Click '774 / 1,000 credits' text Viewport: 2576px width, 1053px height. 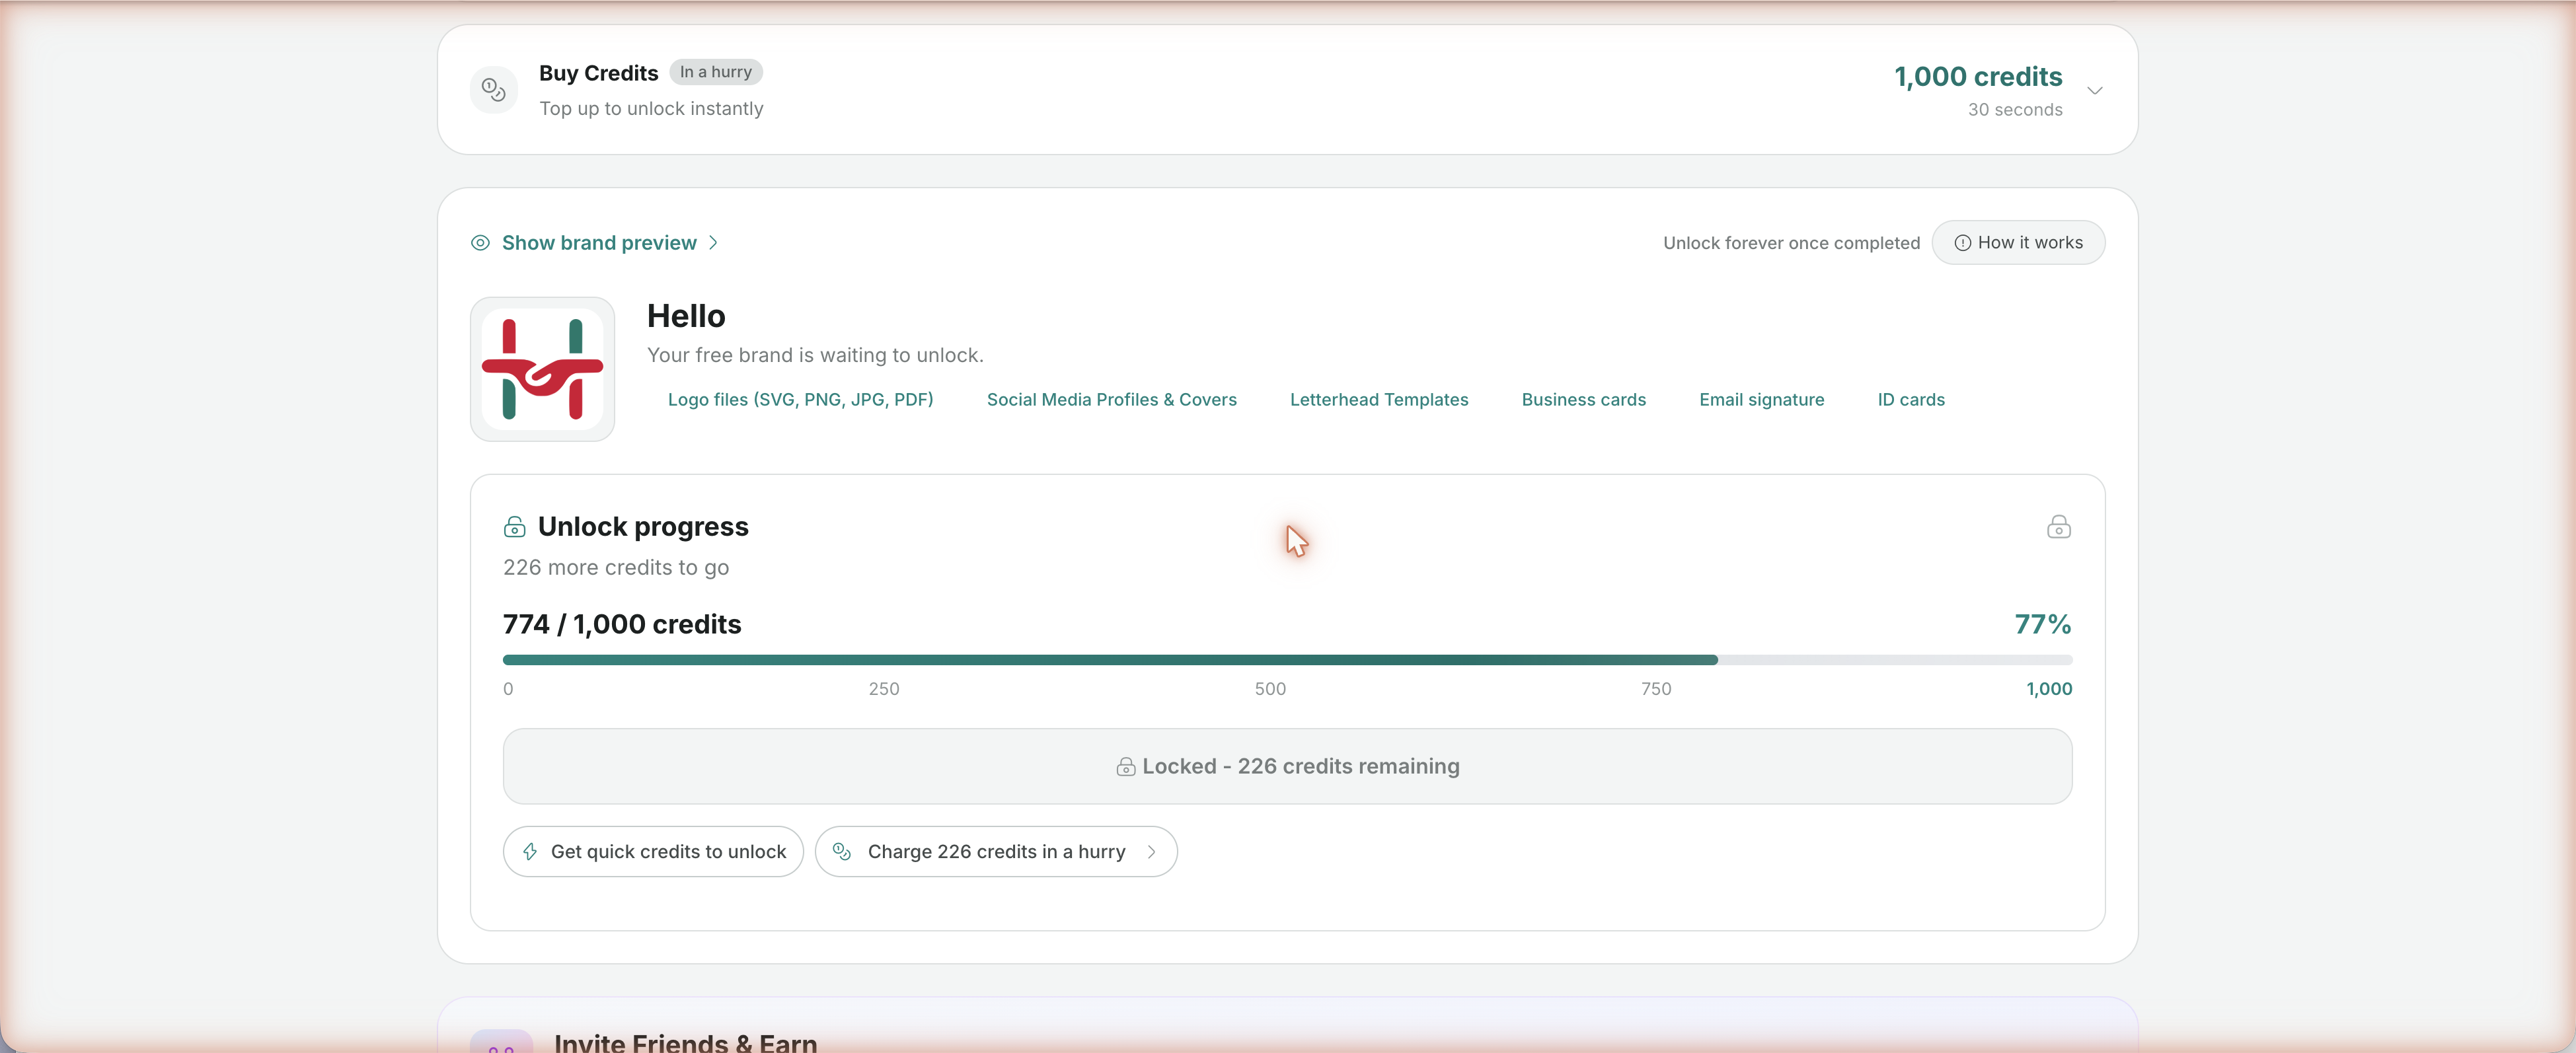[622, 625]
